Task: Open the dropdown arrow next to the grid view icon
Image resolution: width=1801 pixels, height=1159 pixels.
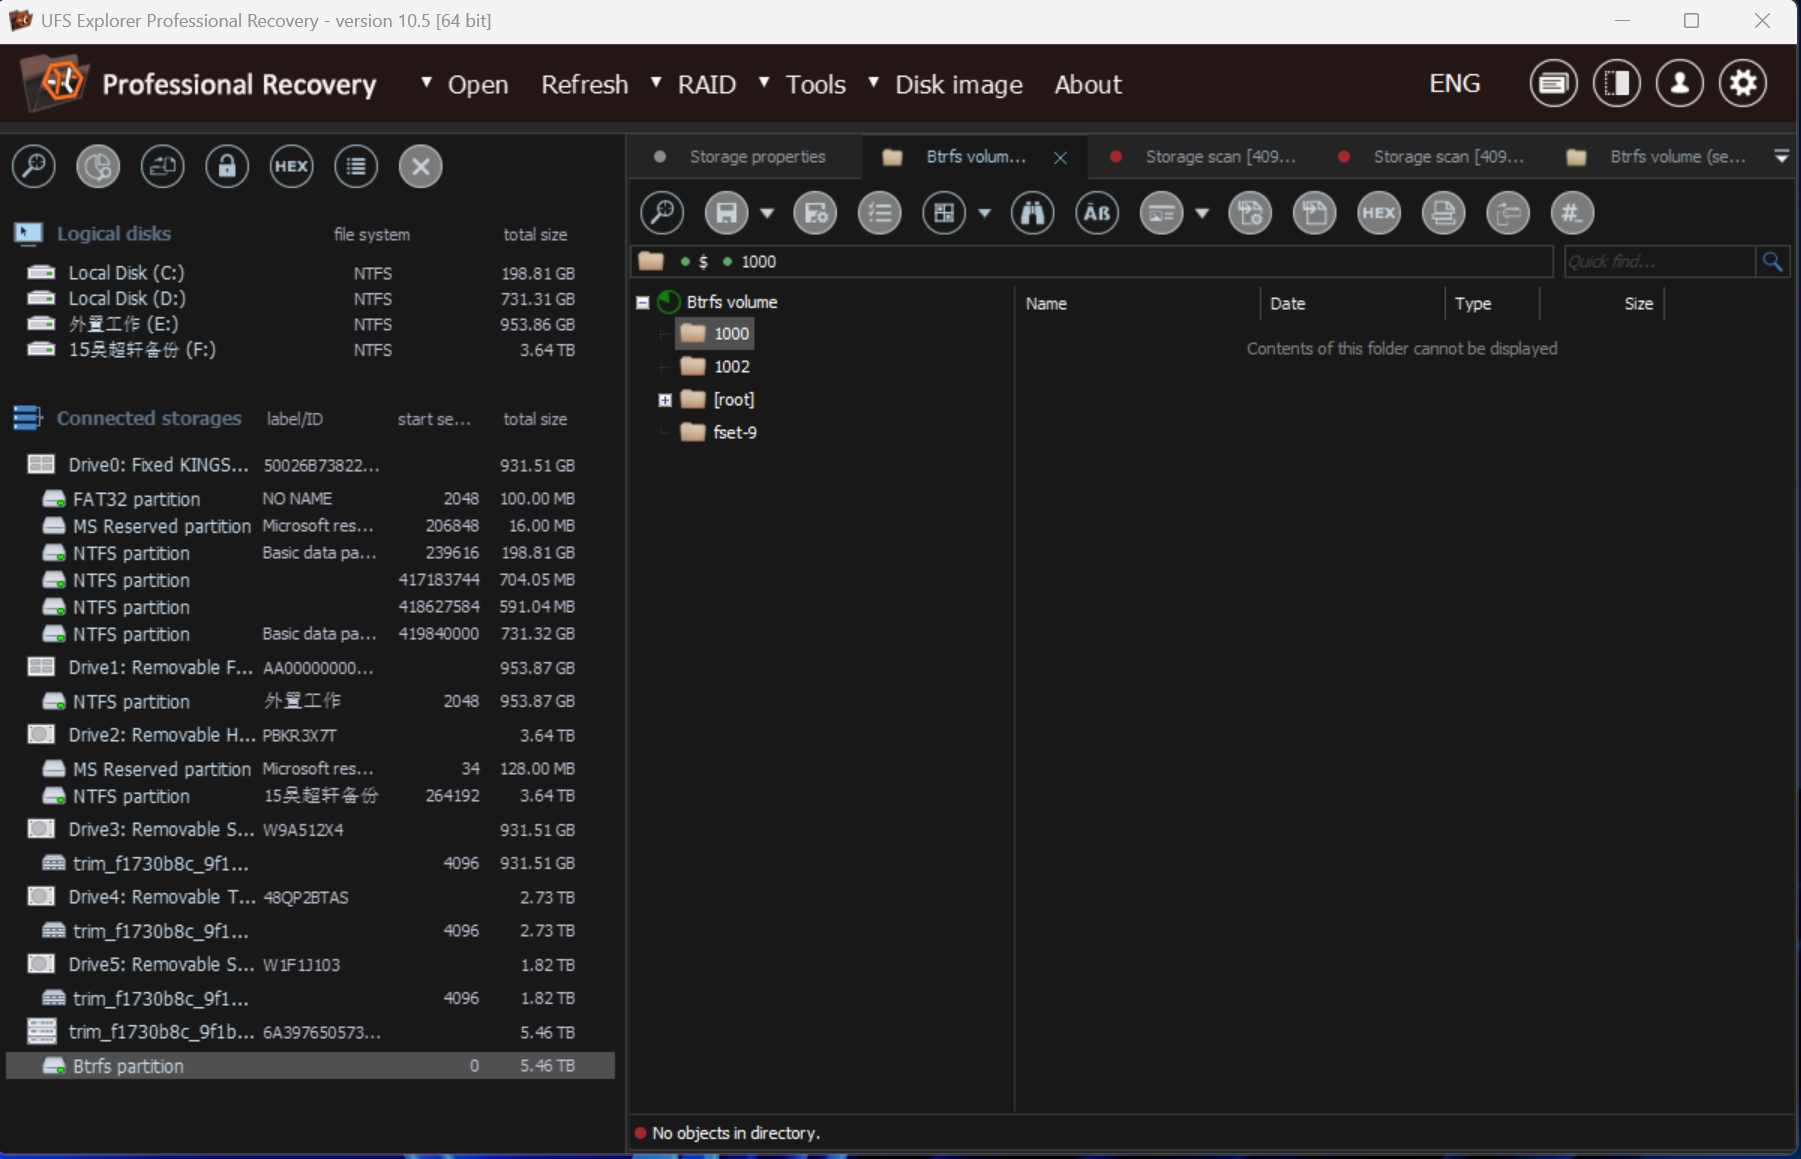Action: click(x=985, y=213)
